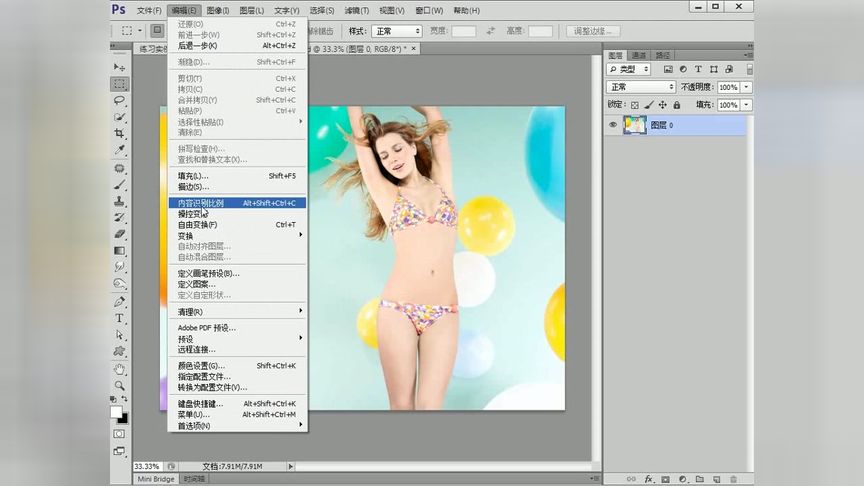Viewport: 864px width, 486px height.
Task: Select the Zoom magnifier tool
Action: point(120,385)
